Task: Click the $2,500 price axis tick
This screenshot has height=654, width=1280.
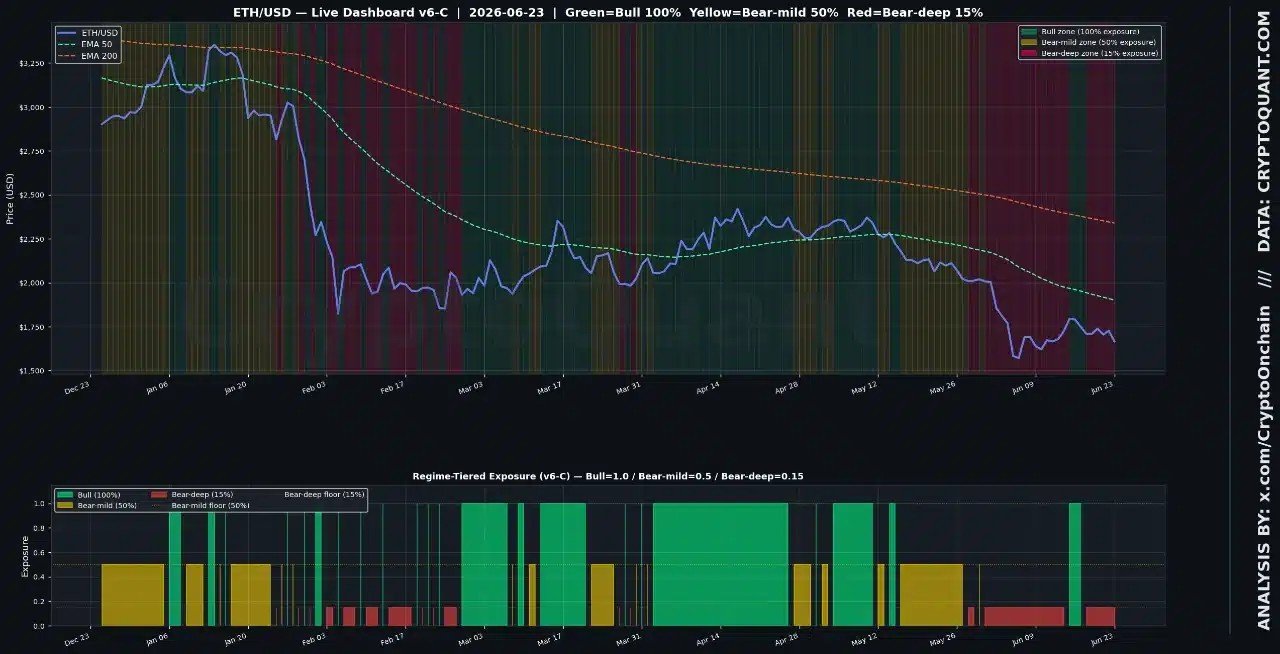Action: click(x=32, y=195)
